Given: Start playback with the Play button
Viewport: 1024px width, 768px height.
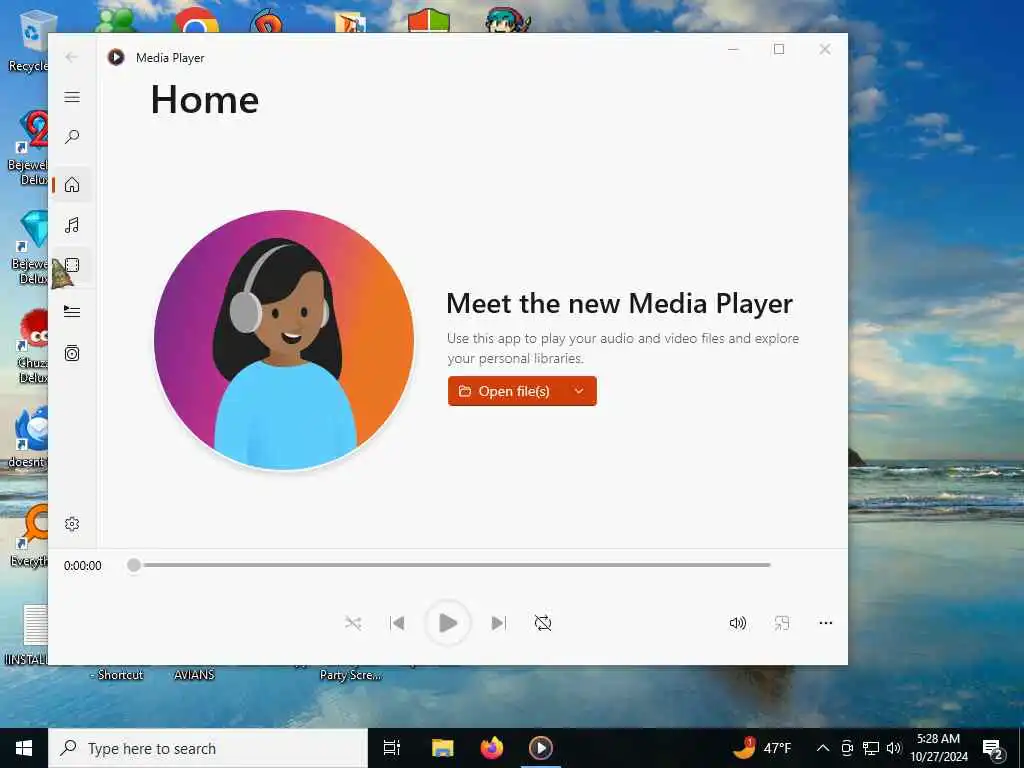Looking at the screenshot, I should tap(448, 623).
